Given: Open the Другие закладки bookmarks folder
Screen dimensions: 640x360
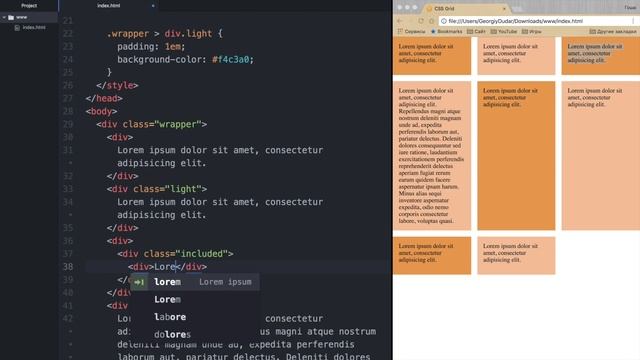Looking at the screenshot, I should point(613,31).
